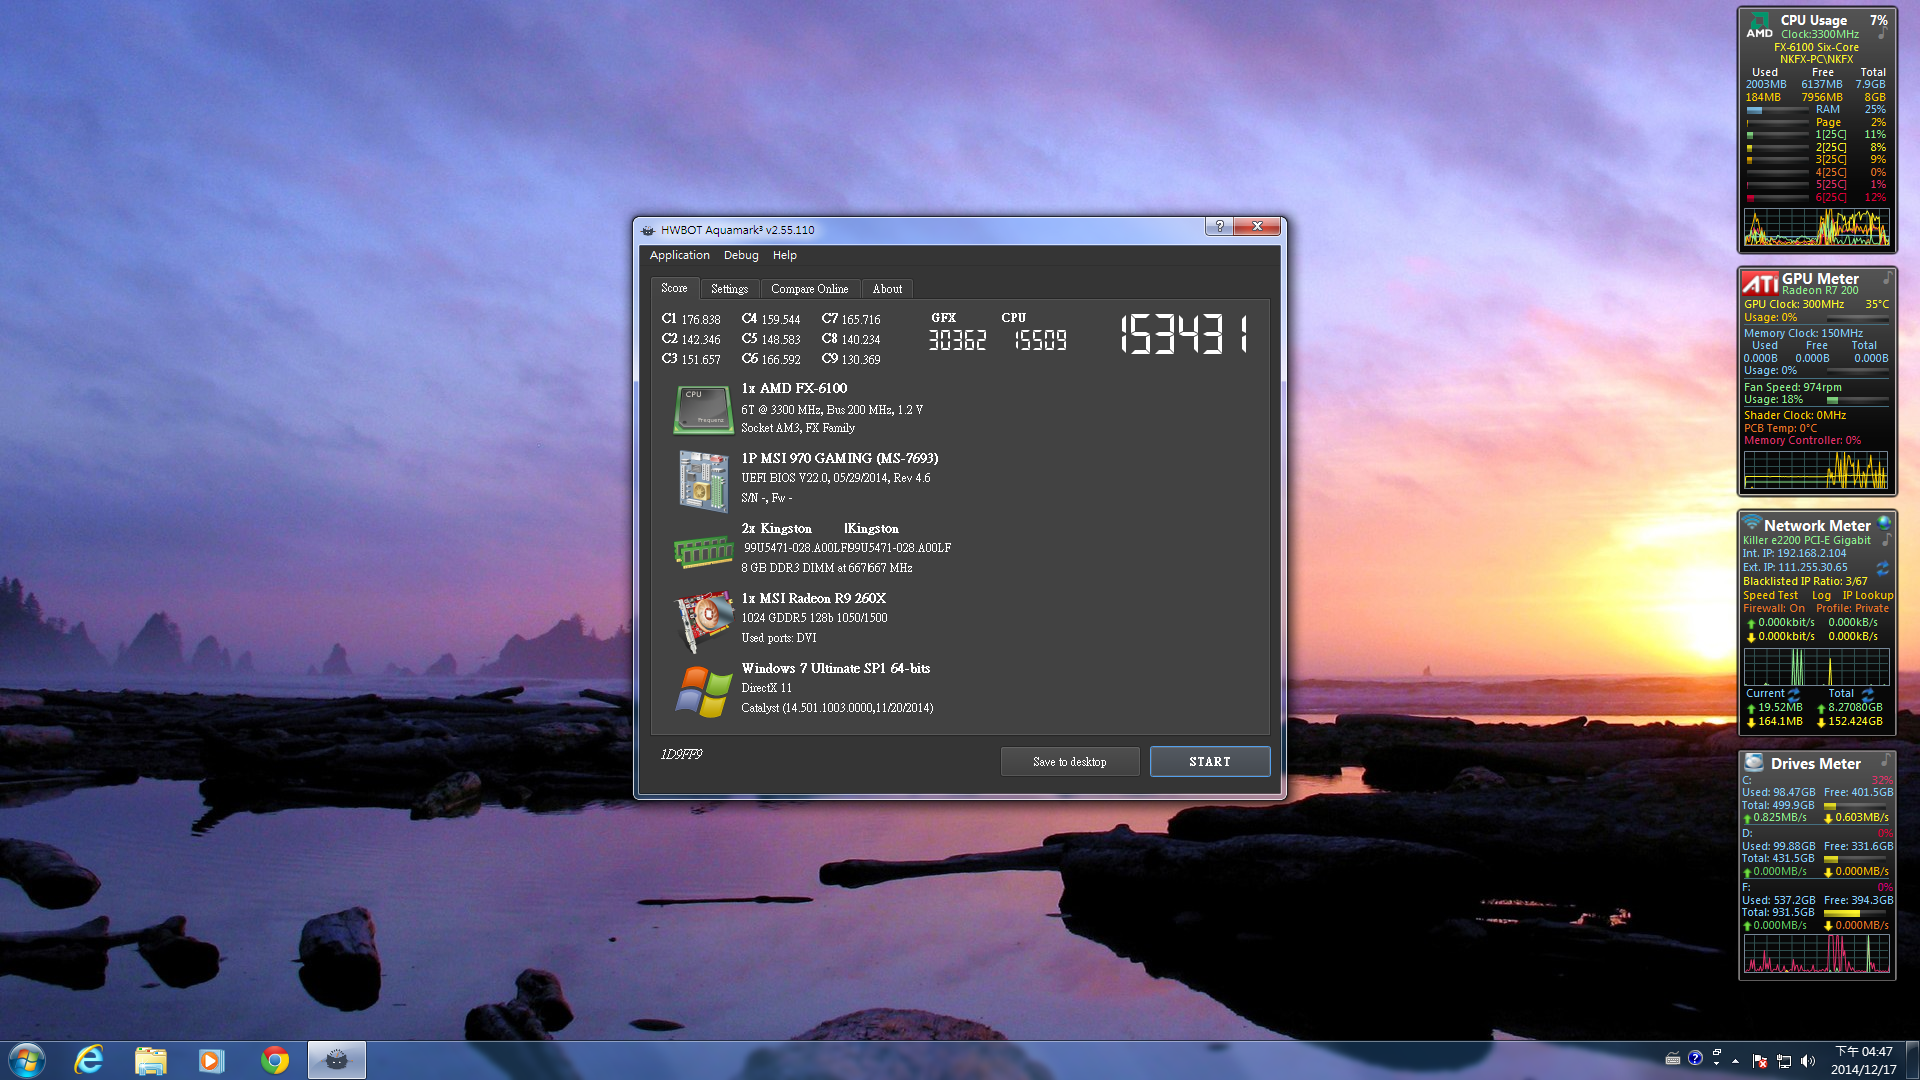Click Speed Test link in Network Meter
Screen dimensions: 1920x1080
pos(1770,595)
